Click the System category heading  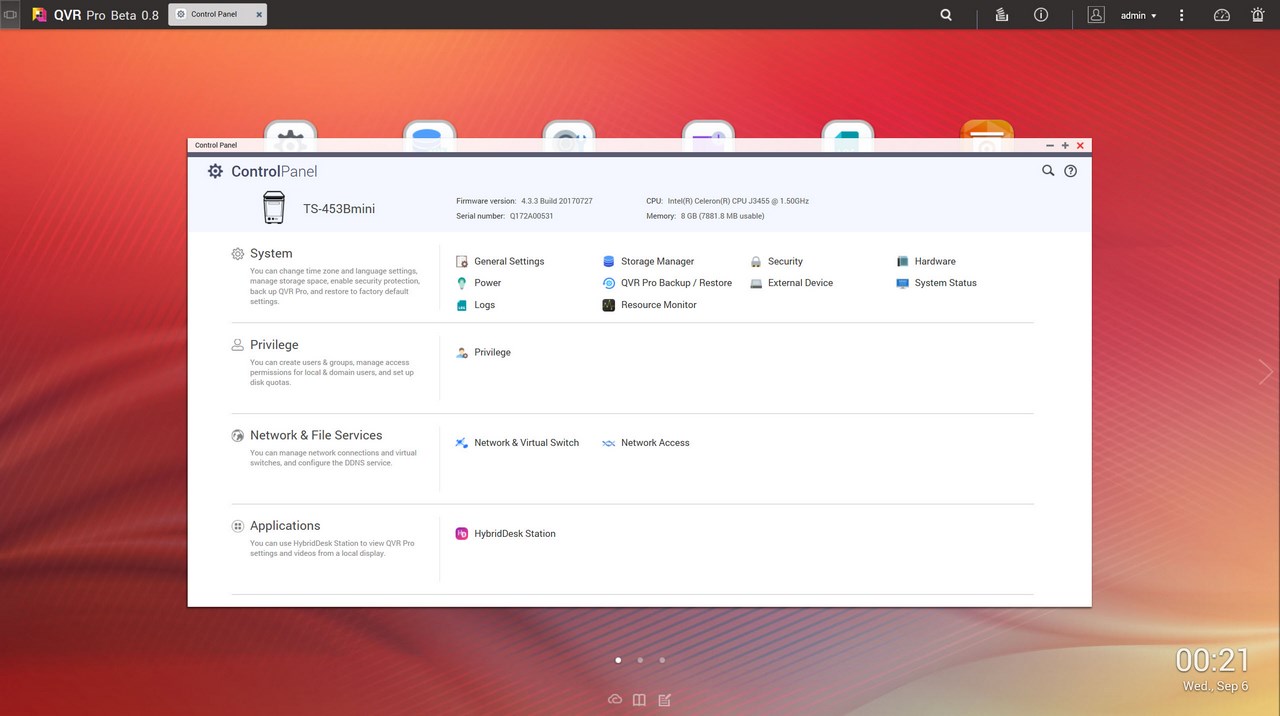[x=271, y=253]
